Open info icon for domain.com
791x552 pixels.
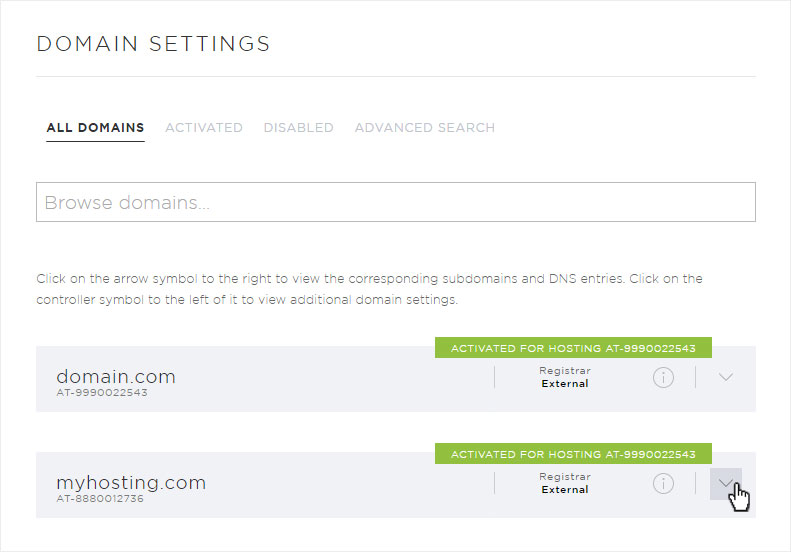[663, 377]
